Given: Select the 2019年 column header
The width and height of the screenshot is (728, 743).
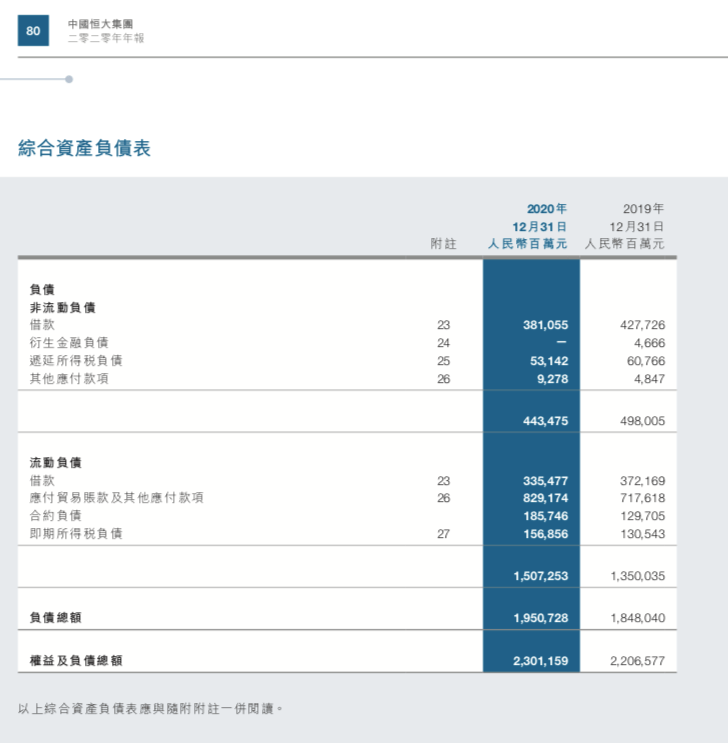Looking at the screenshot, I should click(x=643, y=209).
